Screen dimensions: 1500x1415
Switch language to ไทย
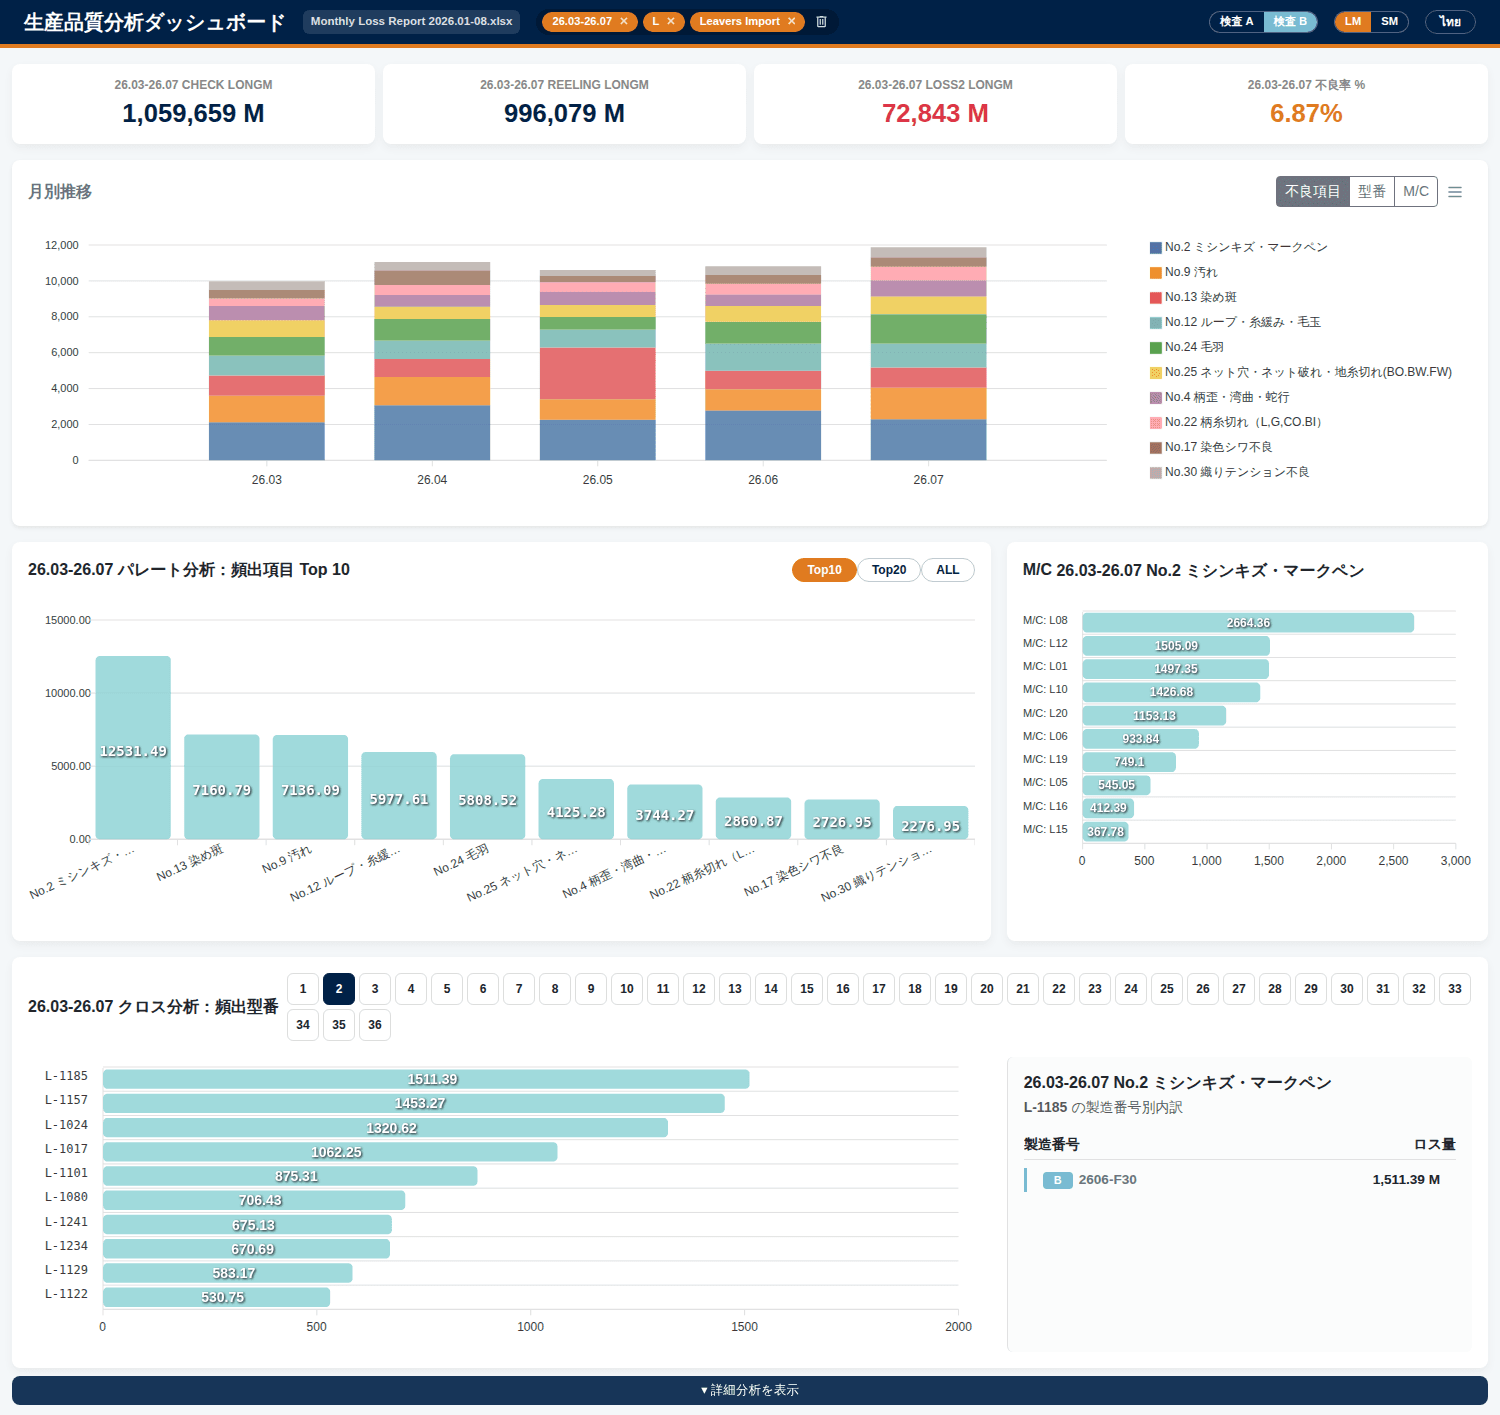tap(1450, 21)
